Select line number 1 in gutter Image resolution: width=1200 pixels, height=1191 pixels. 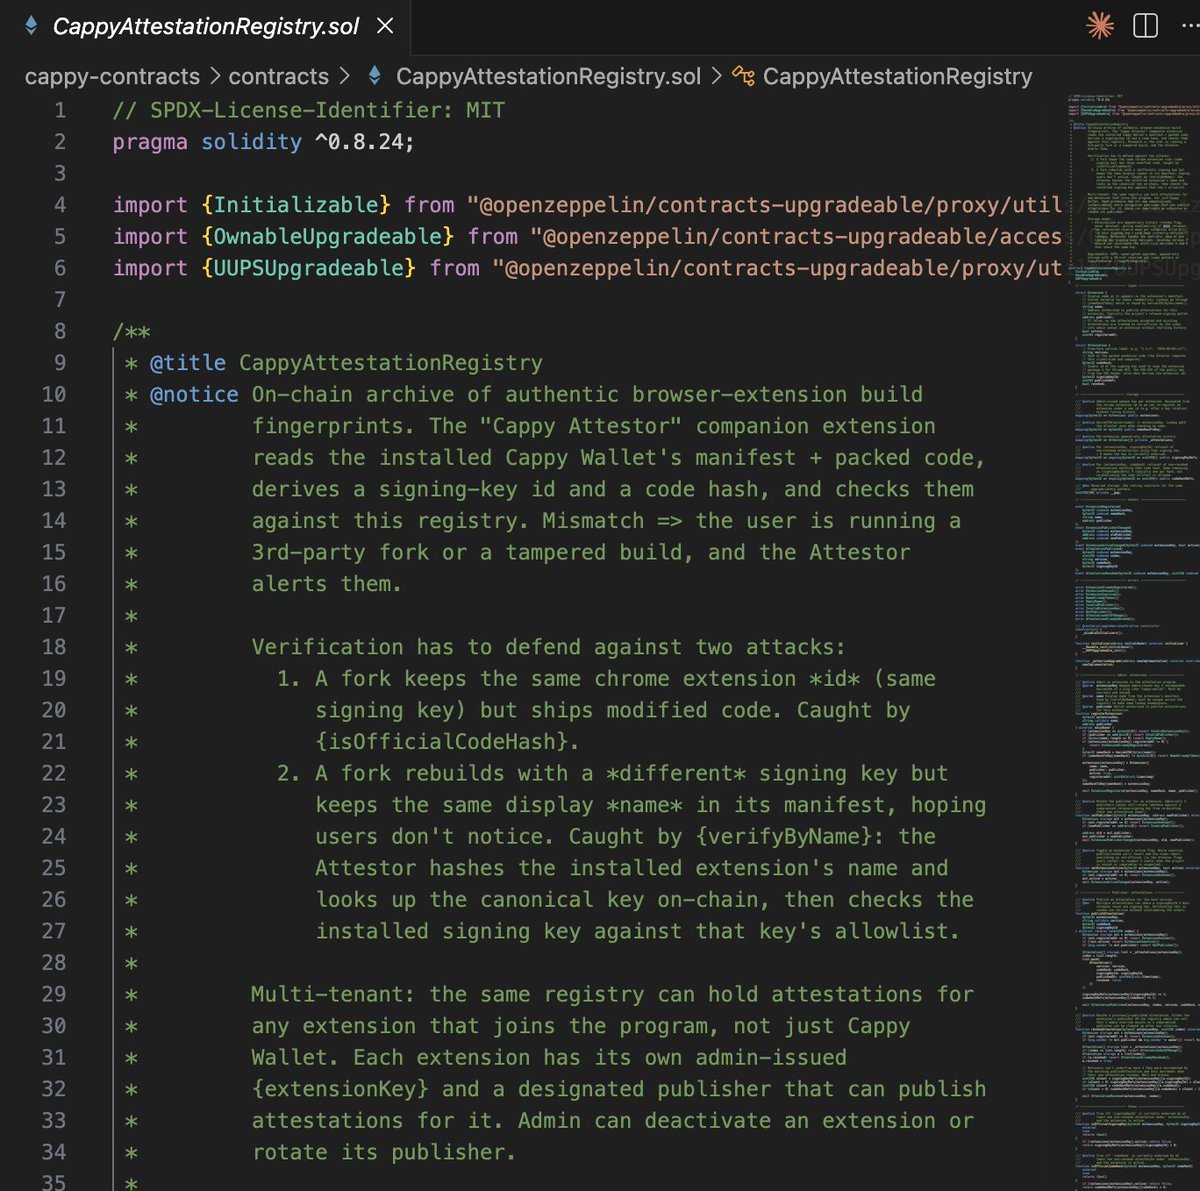[x=60, y=110]
